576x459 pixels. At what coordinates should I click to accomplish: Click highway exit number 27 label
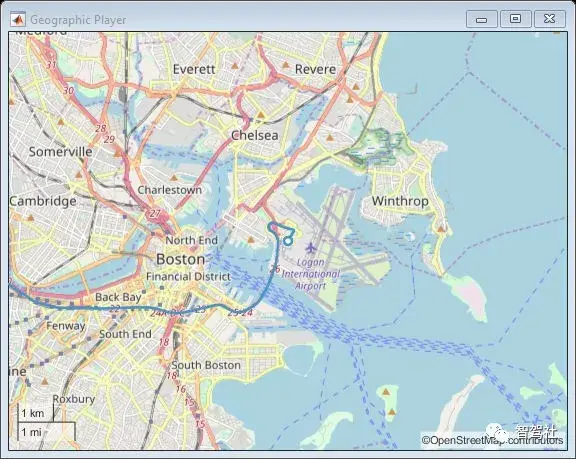155,213
